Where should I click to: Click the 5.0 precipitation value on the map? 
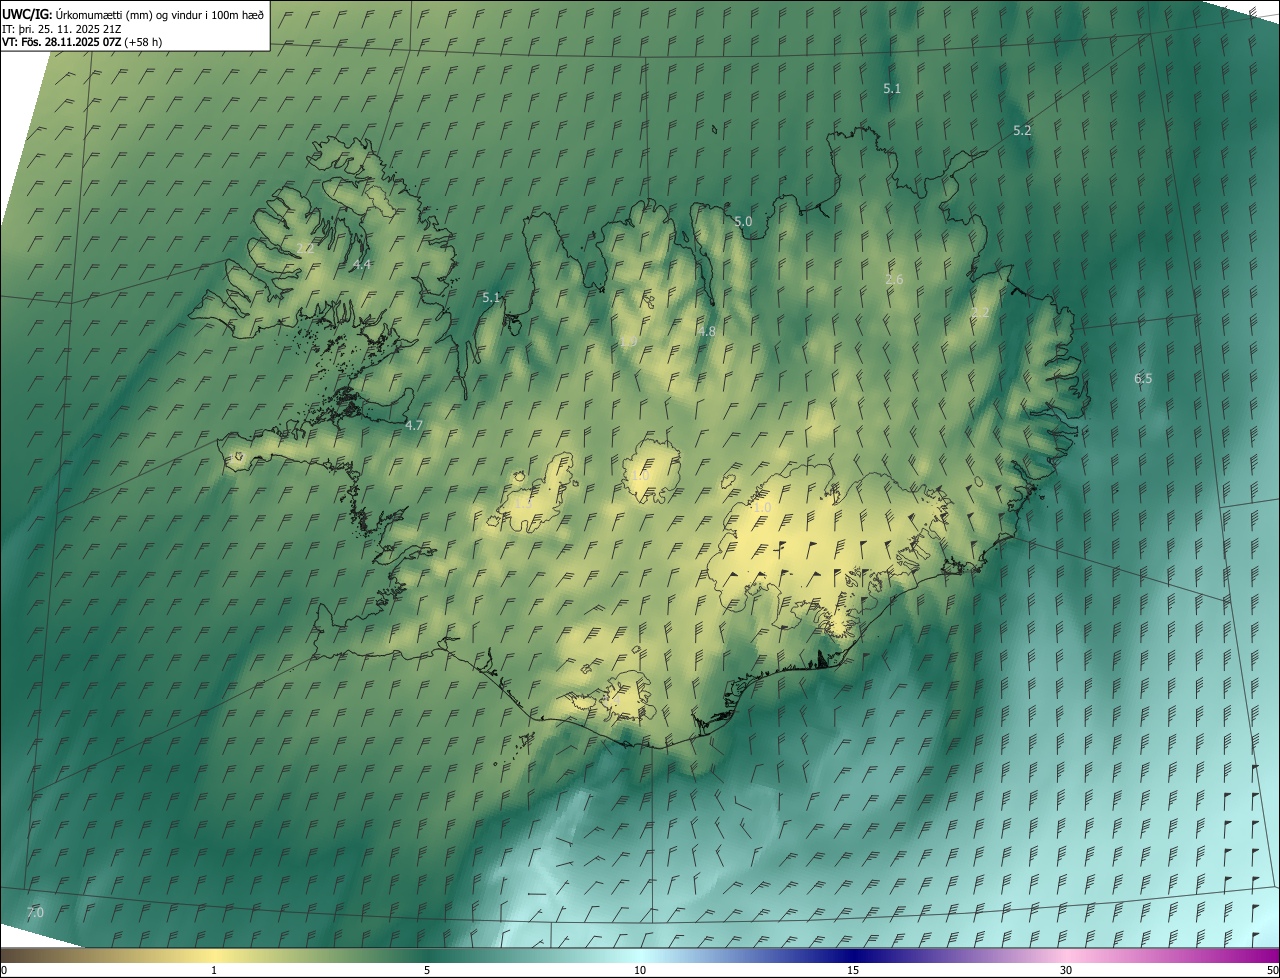[743, 222]
